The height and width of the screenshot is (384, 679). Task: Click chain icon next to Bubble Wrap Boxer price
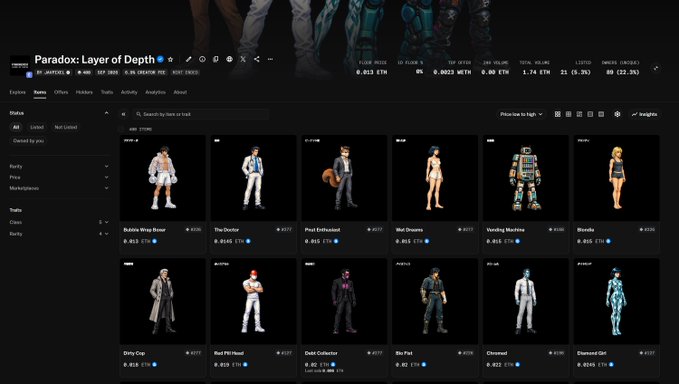tap(155, 241)
